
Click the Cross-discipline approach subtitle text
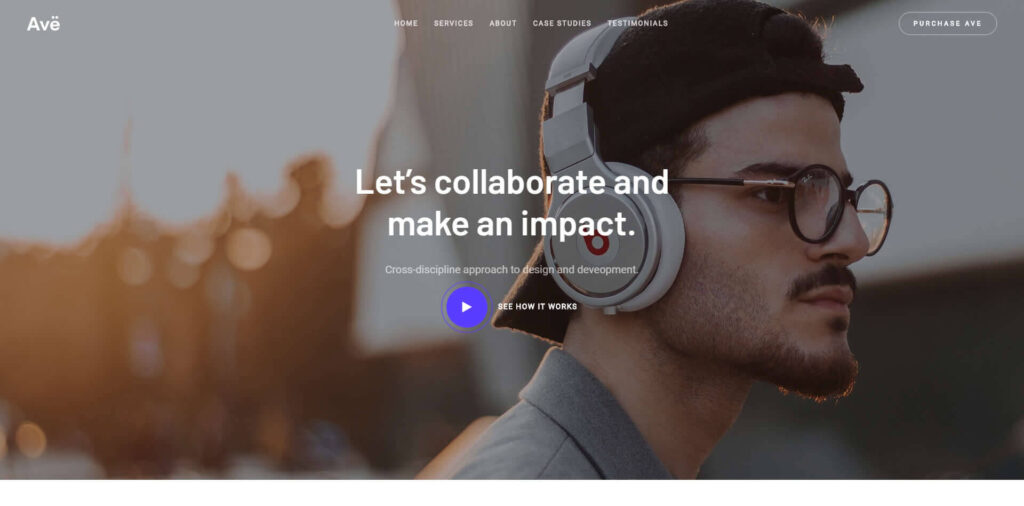click(x=511, y=269)
